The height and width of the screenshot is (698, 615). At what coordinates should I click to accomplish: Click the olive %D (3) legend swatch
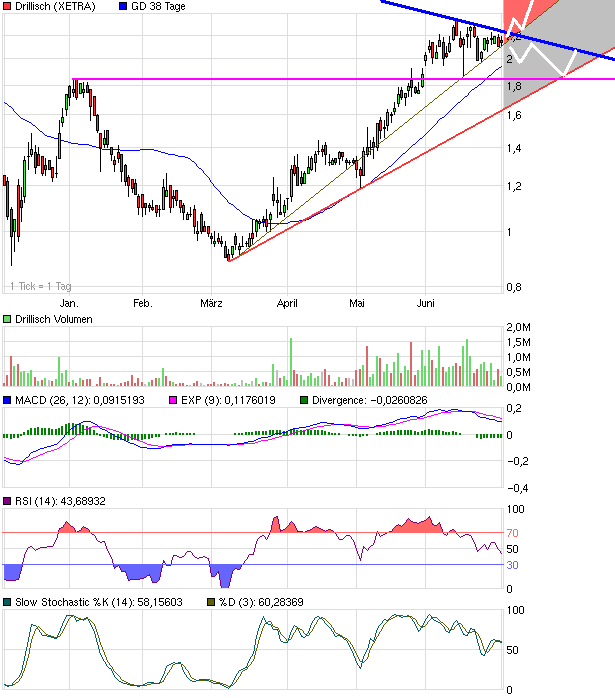211,602
